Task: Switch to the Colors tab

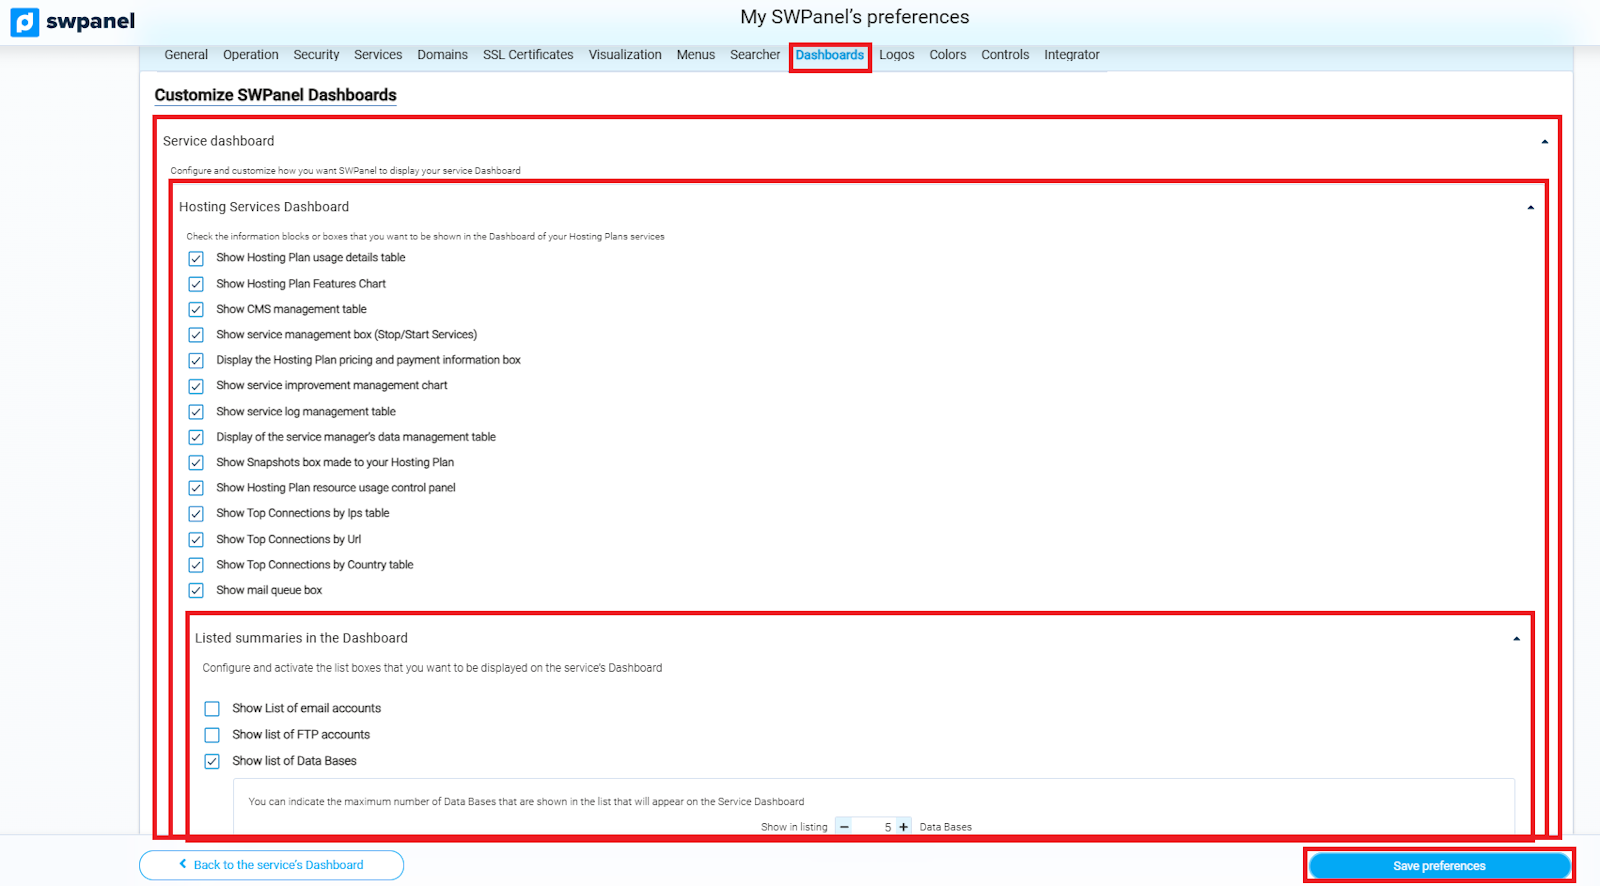Action: (947, 55)
